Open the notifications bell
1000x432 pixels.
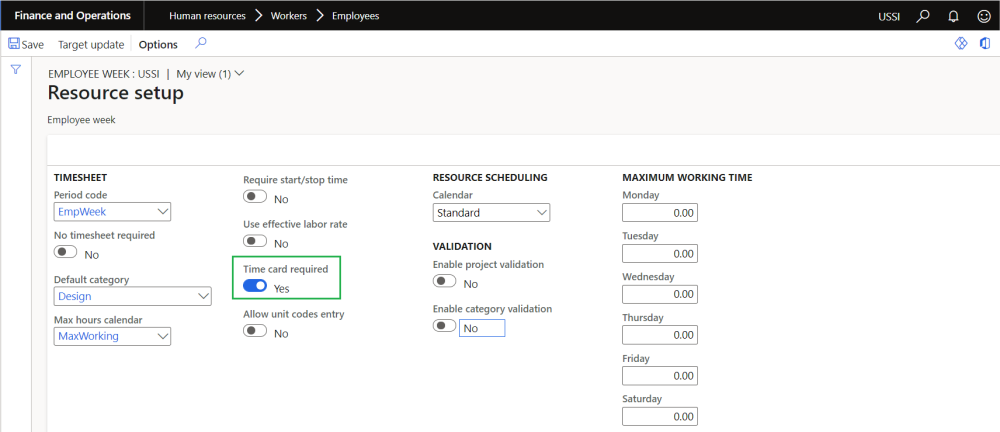(952, 16)
